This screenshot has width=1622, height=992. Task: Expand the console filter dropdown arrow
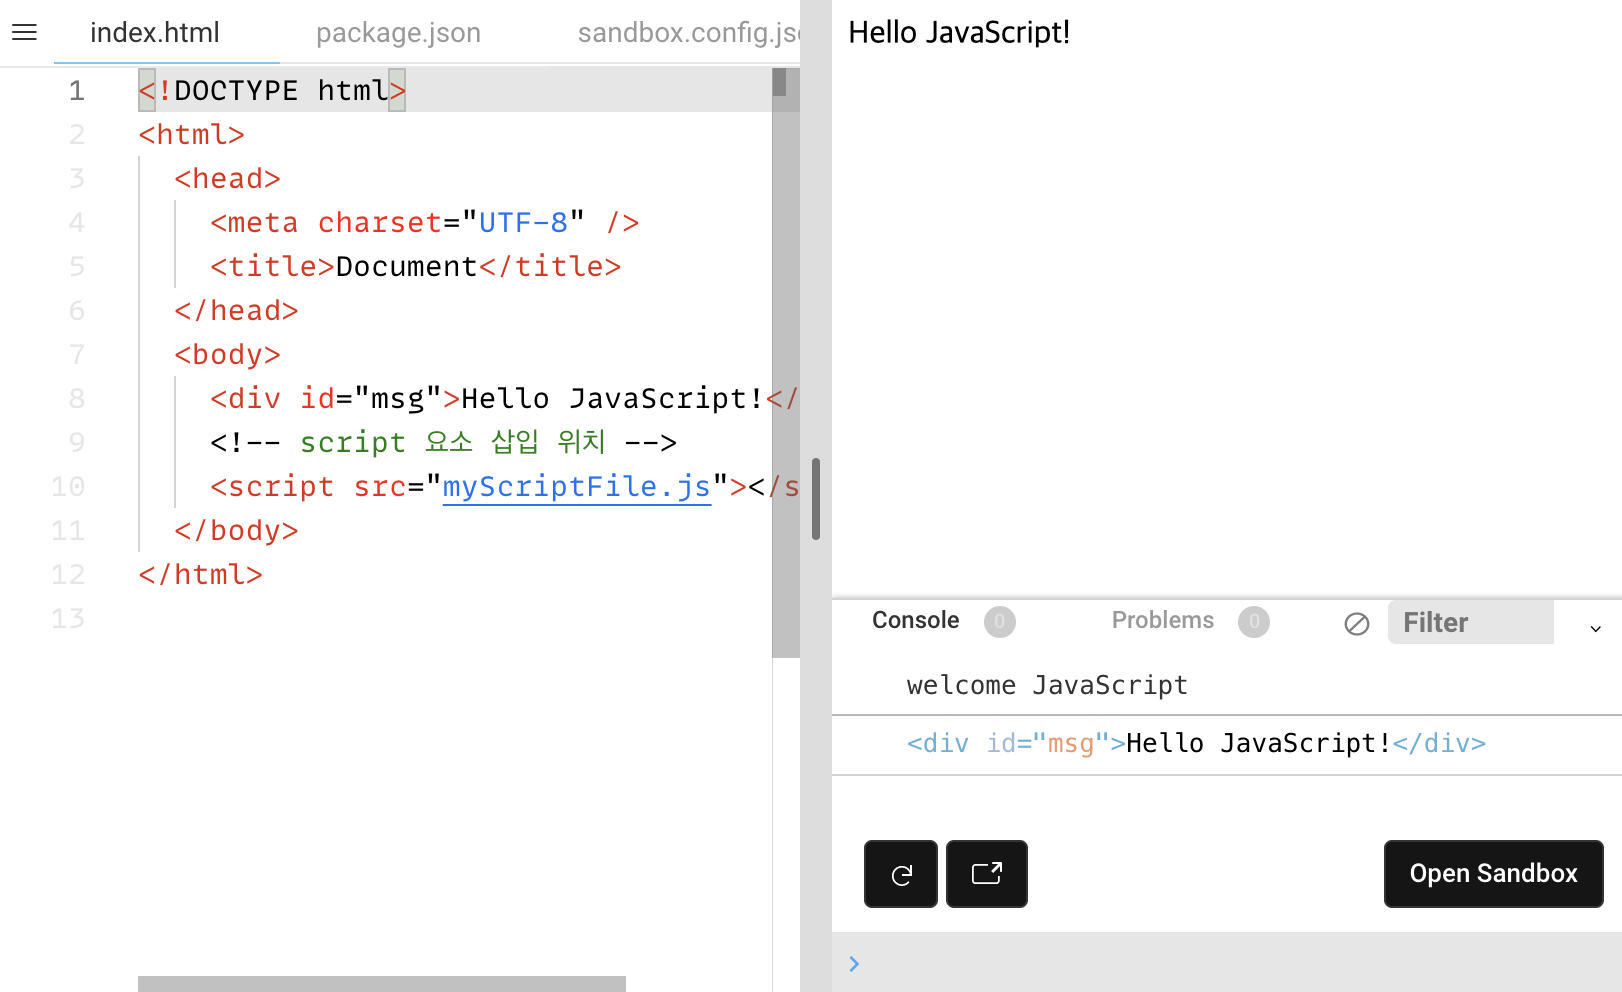pos(1595,628)
